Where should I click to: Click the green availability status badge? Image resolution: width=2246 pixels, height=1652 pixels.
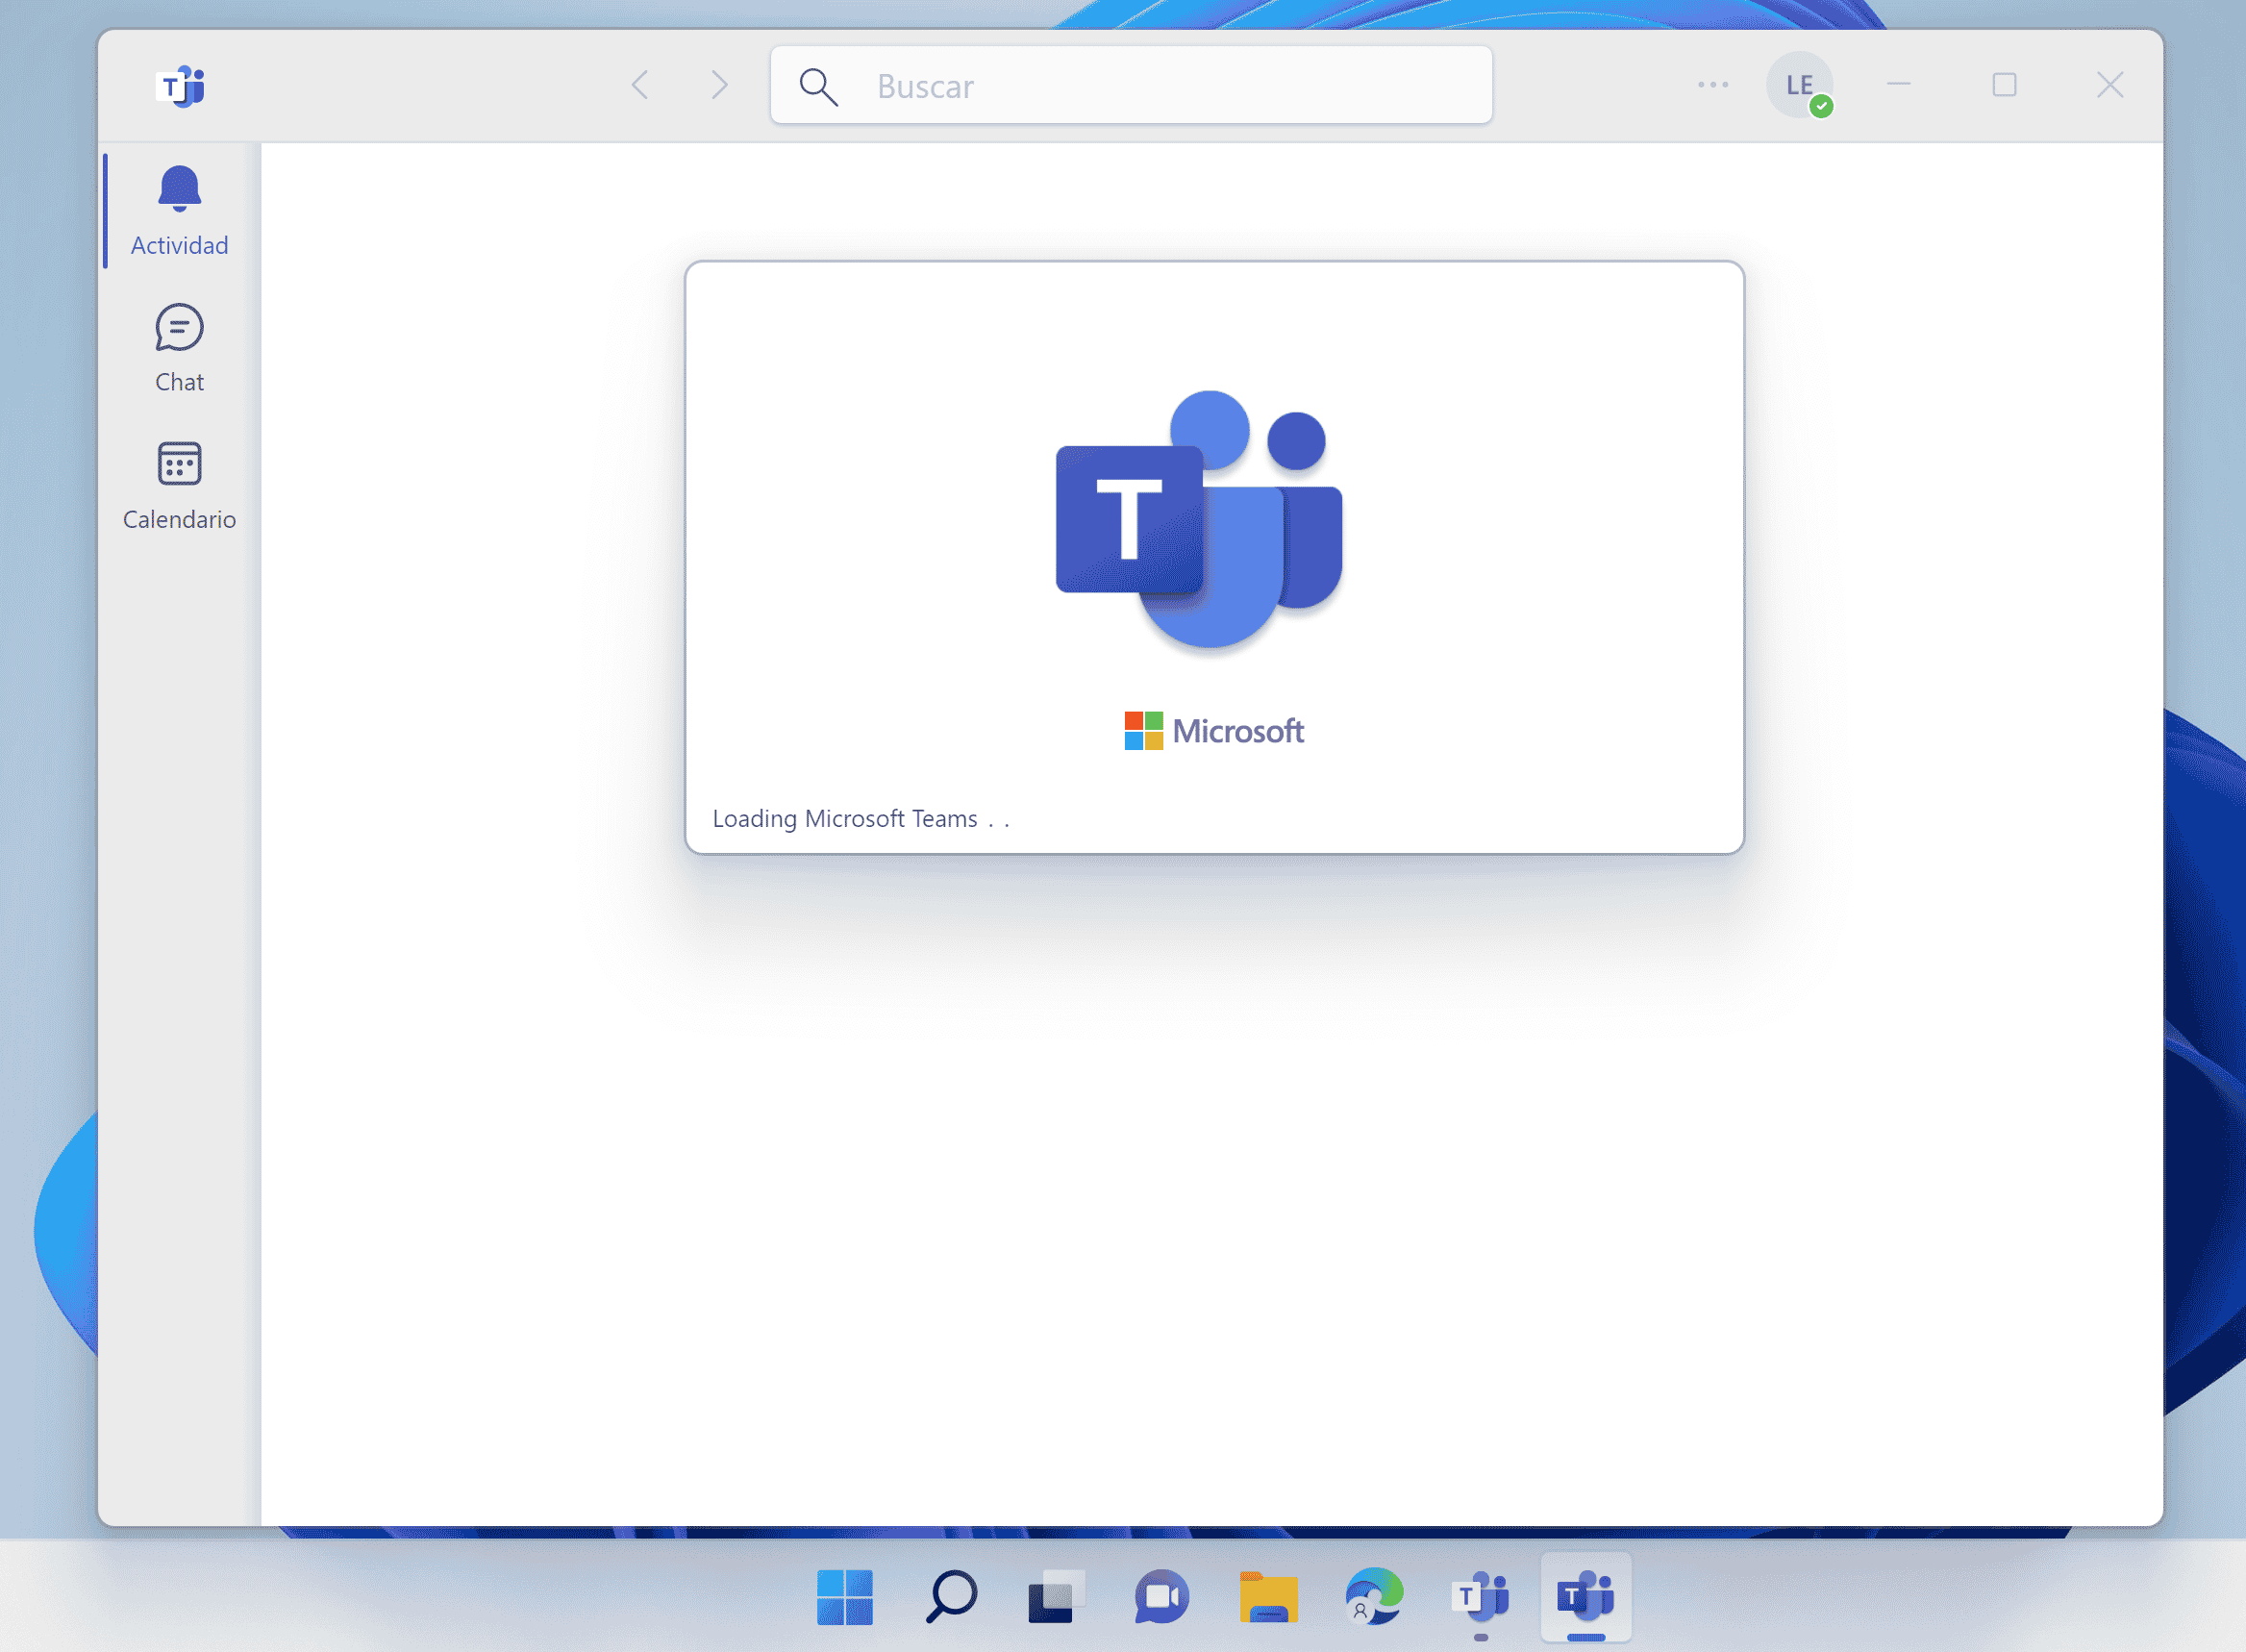tap(1822, 106)
